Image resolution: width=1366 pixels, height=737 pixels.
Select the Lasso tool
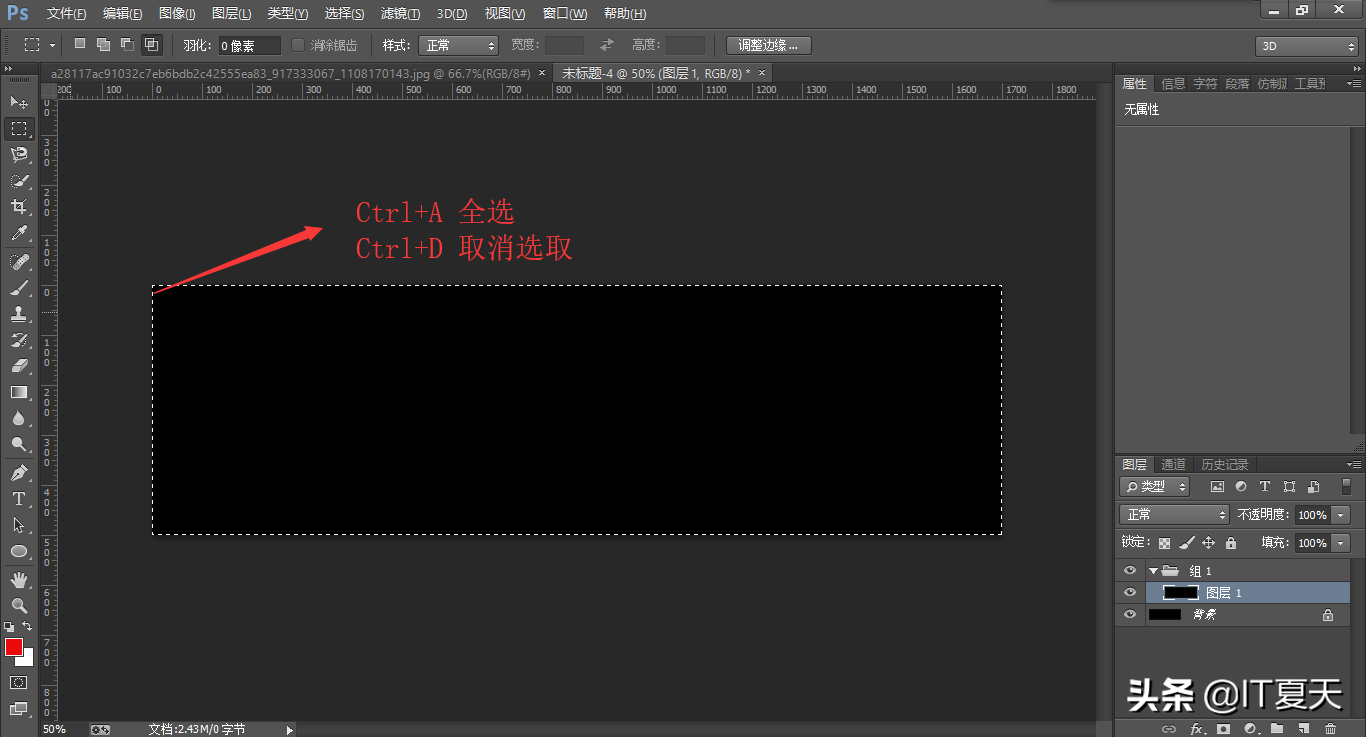pos(18,155)
